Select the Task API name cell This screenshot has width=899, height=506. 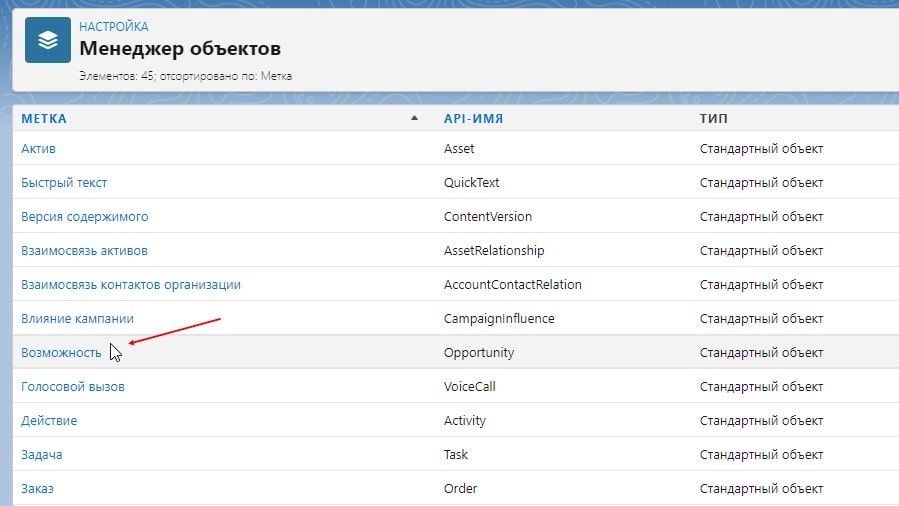[456, 454]
